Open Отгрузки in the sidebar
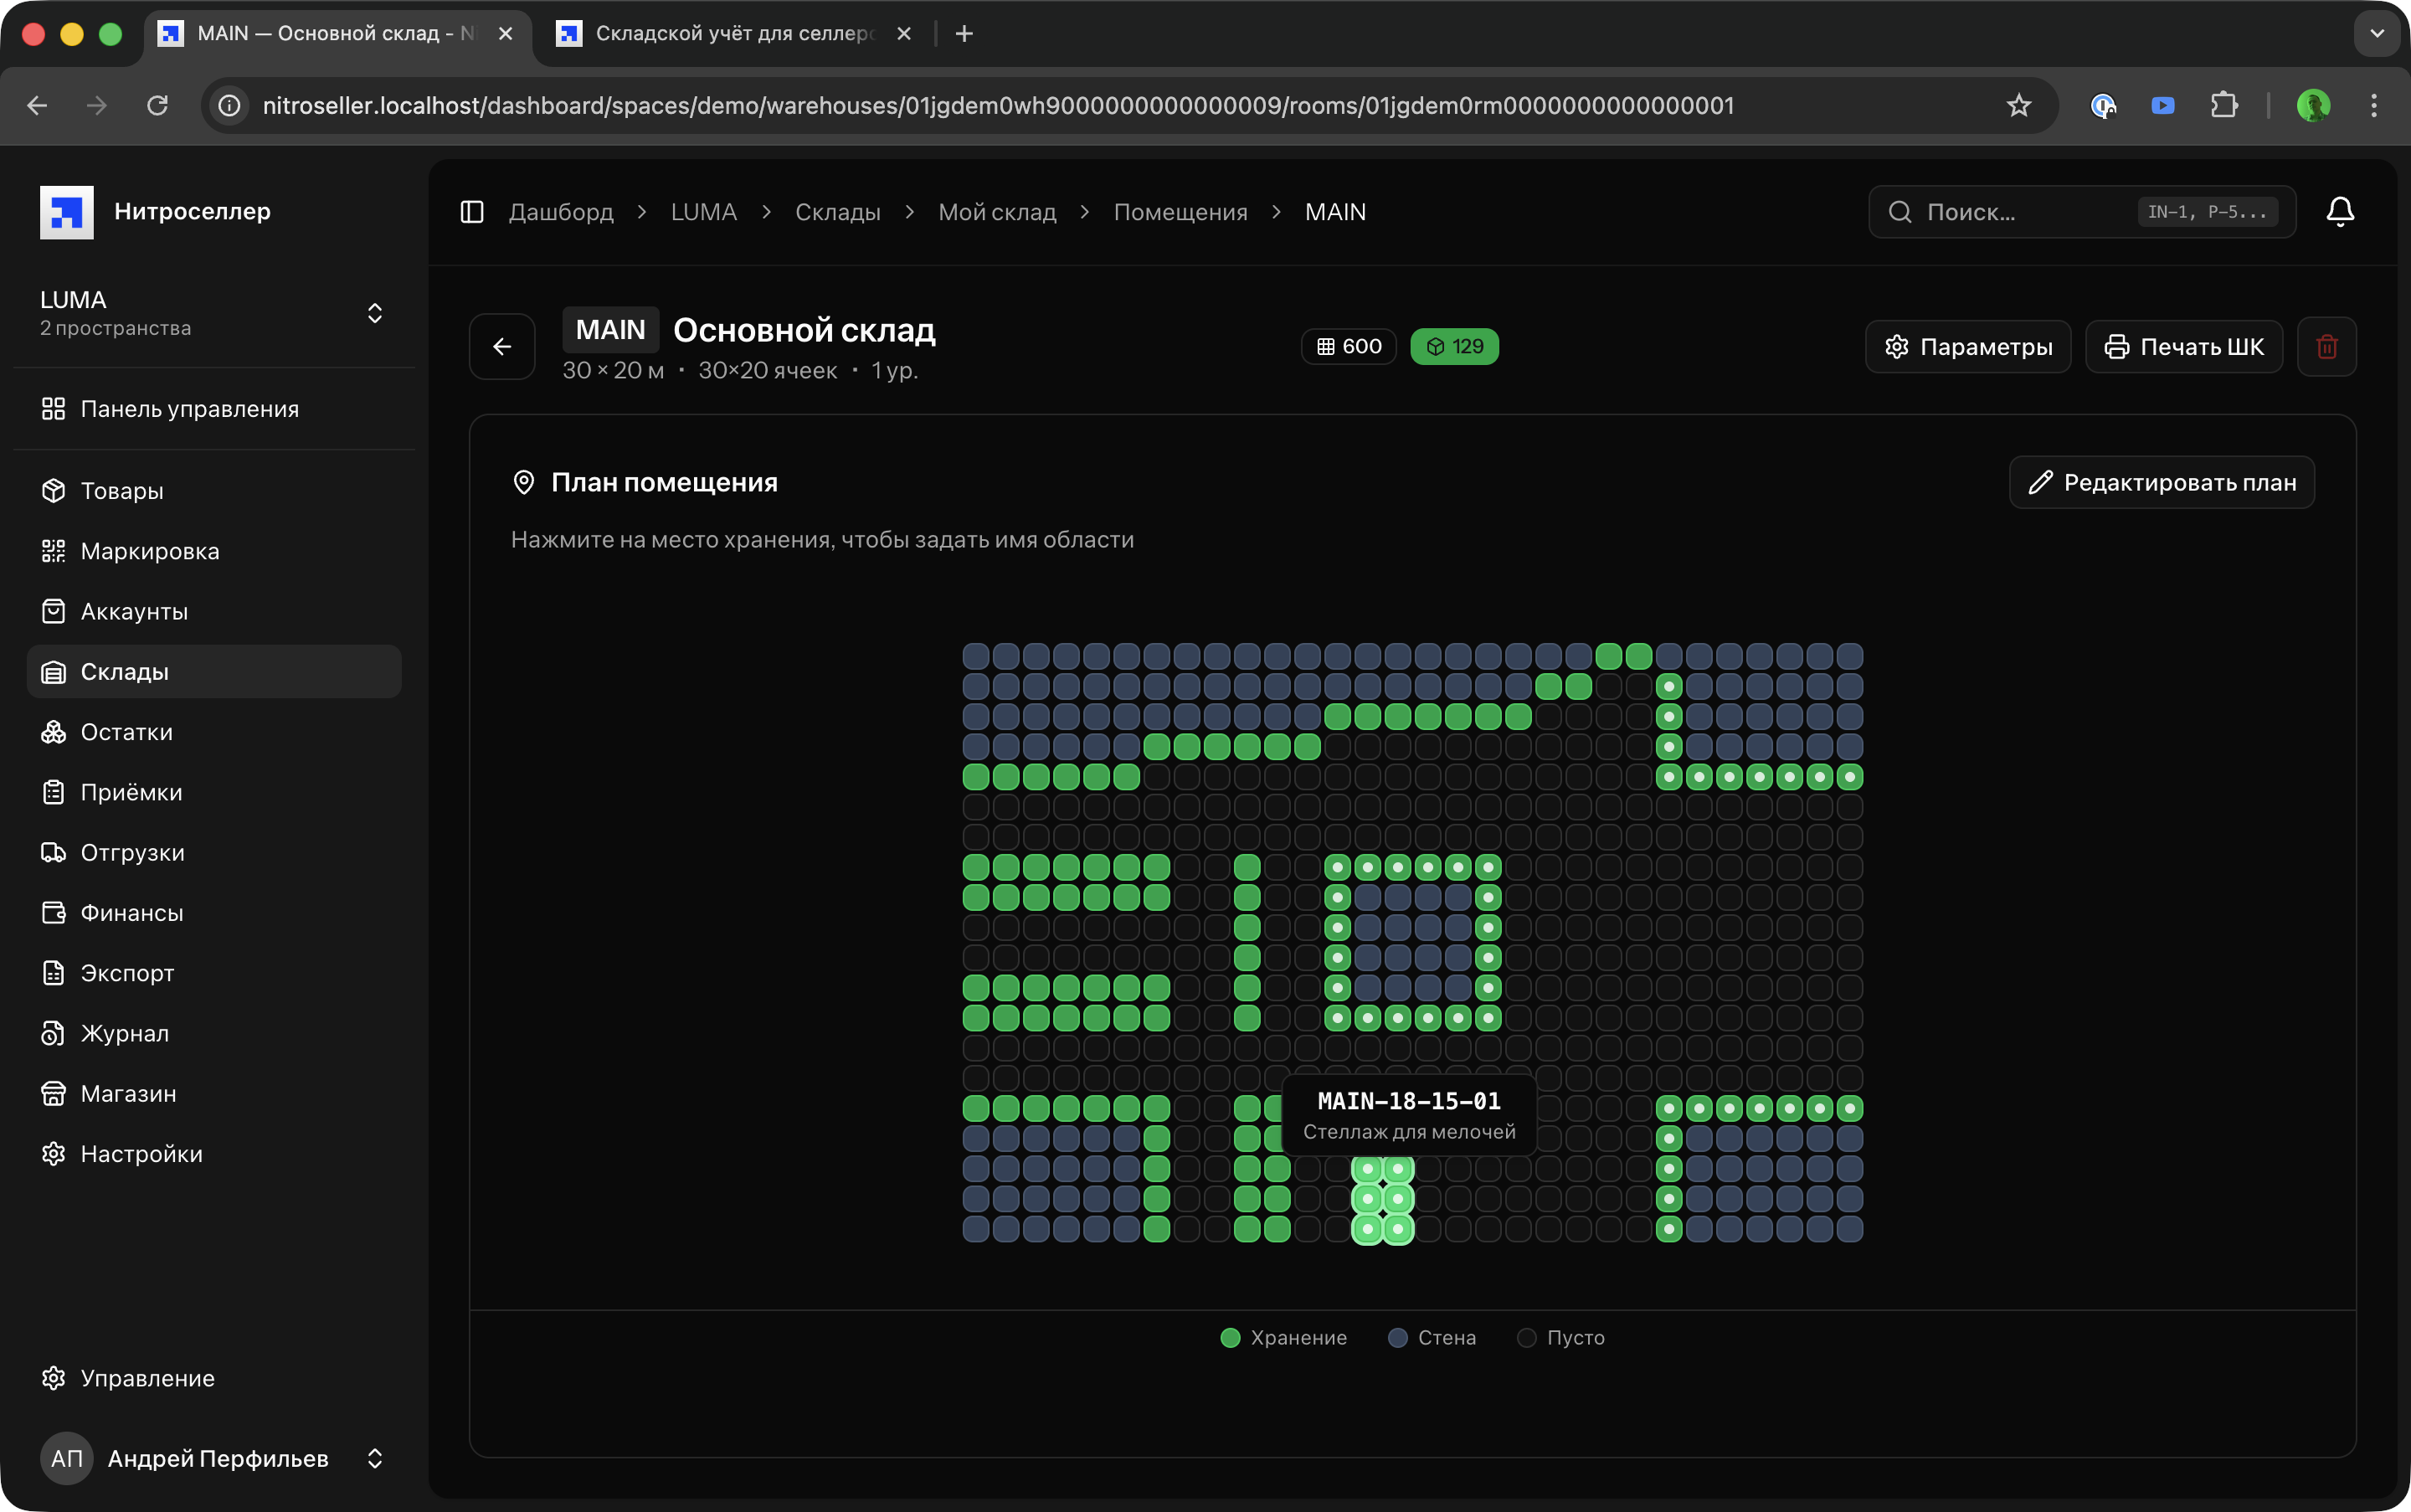This screenshot has width=2411, height=1512. (x=132, y=852)
